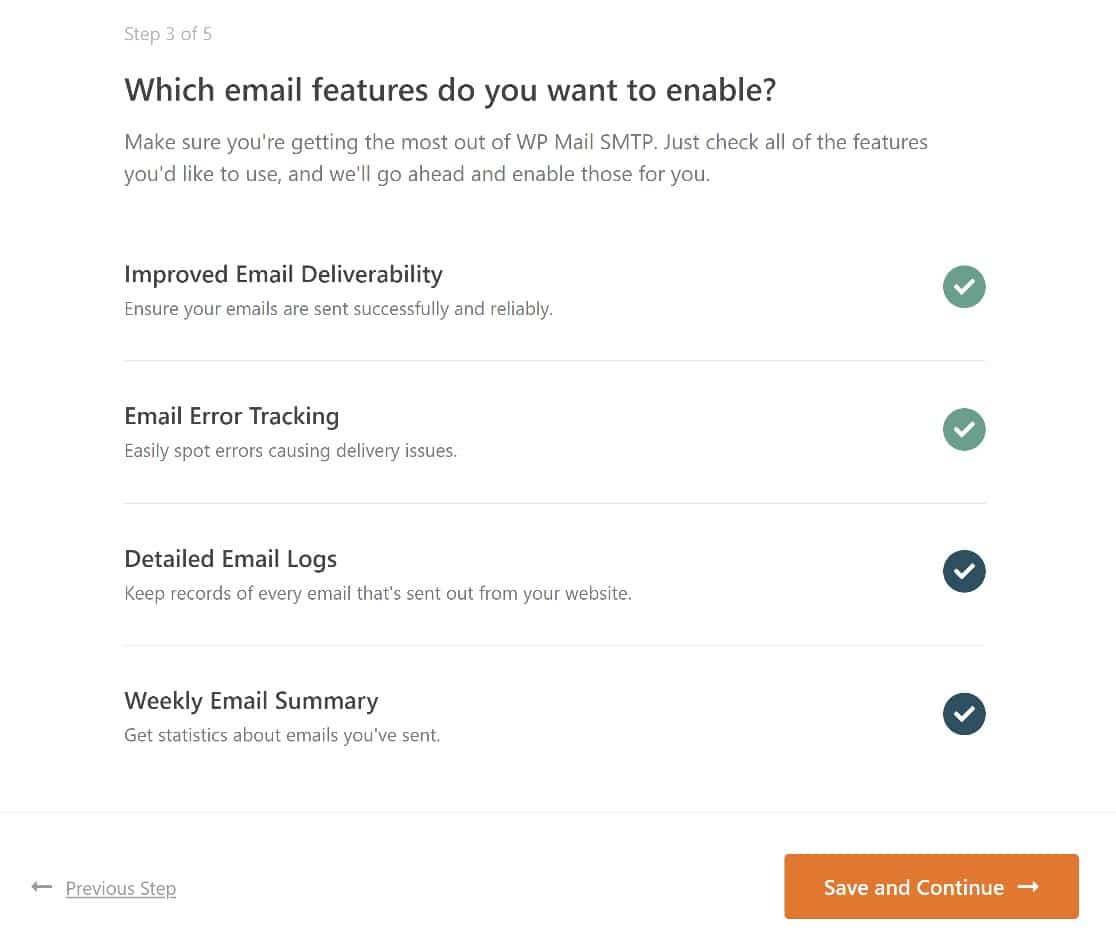1116x949 pixels.
Task: Click the Save and Continue button
Action: click(931, 886)
